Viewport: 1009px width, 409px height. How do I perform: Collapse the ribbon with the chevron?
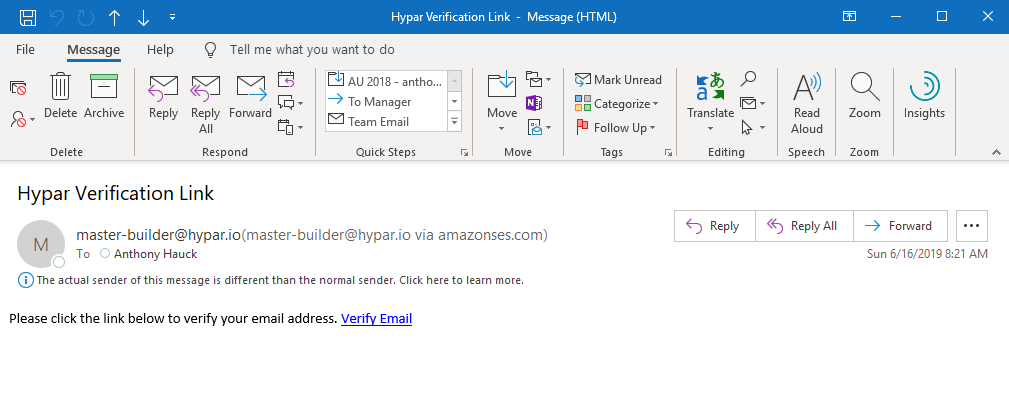coord(996,153)
